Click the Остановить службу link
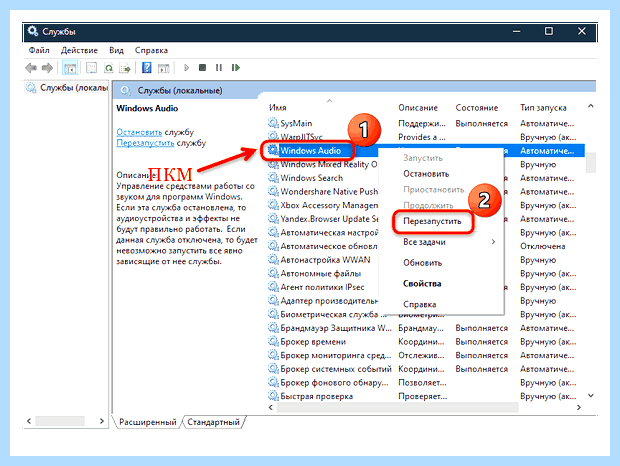Image resolution: width=620 pixels, height=466 pixels. 139,132
